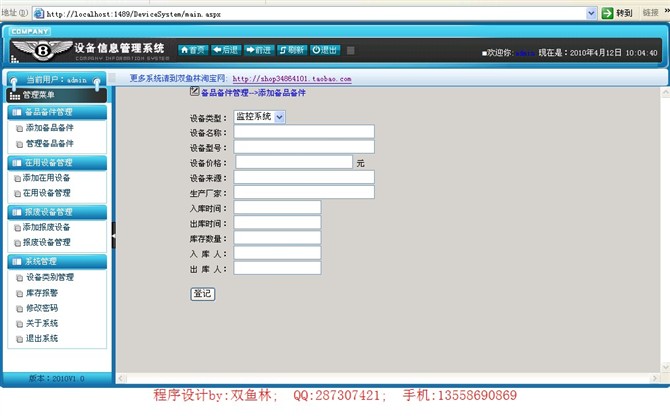
Task: Click the content pane scroll-up arrow
Action: coord(665,92)
